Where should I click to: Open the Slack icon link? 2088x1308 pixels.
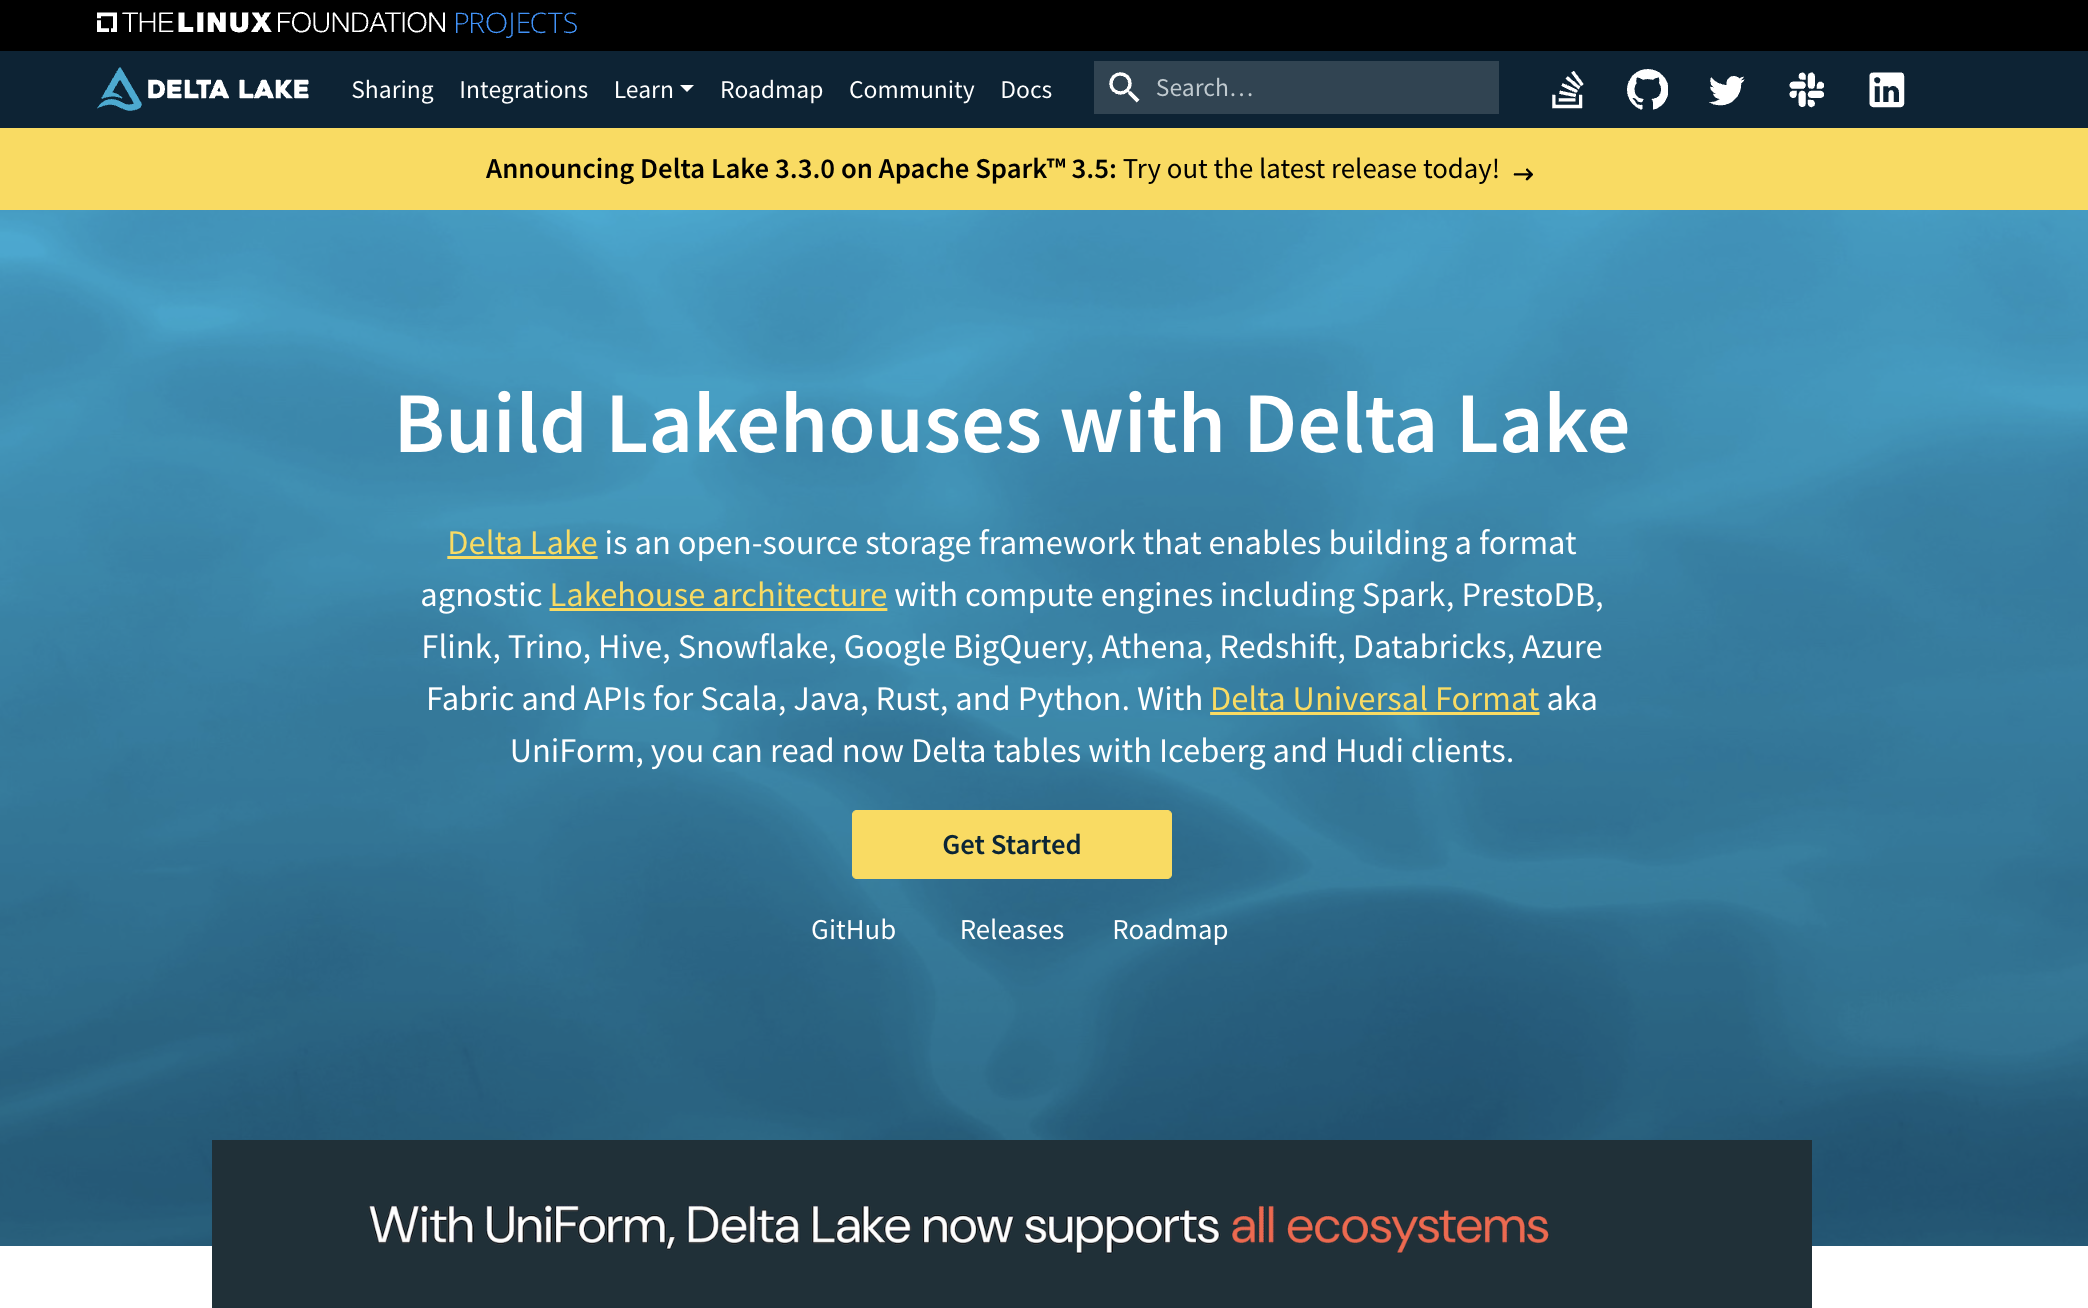point(1806,89)
